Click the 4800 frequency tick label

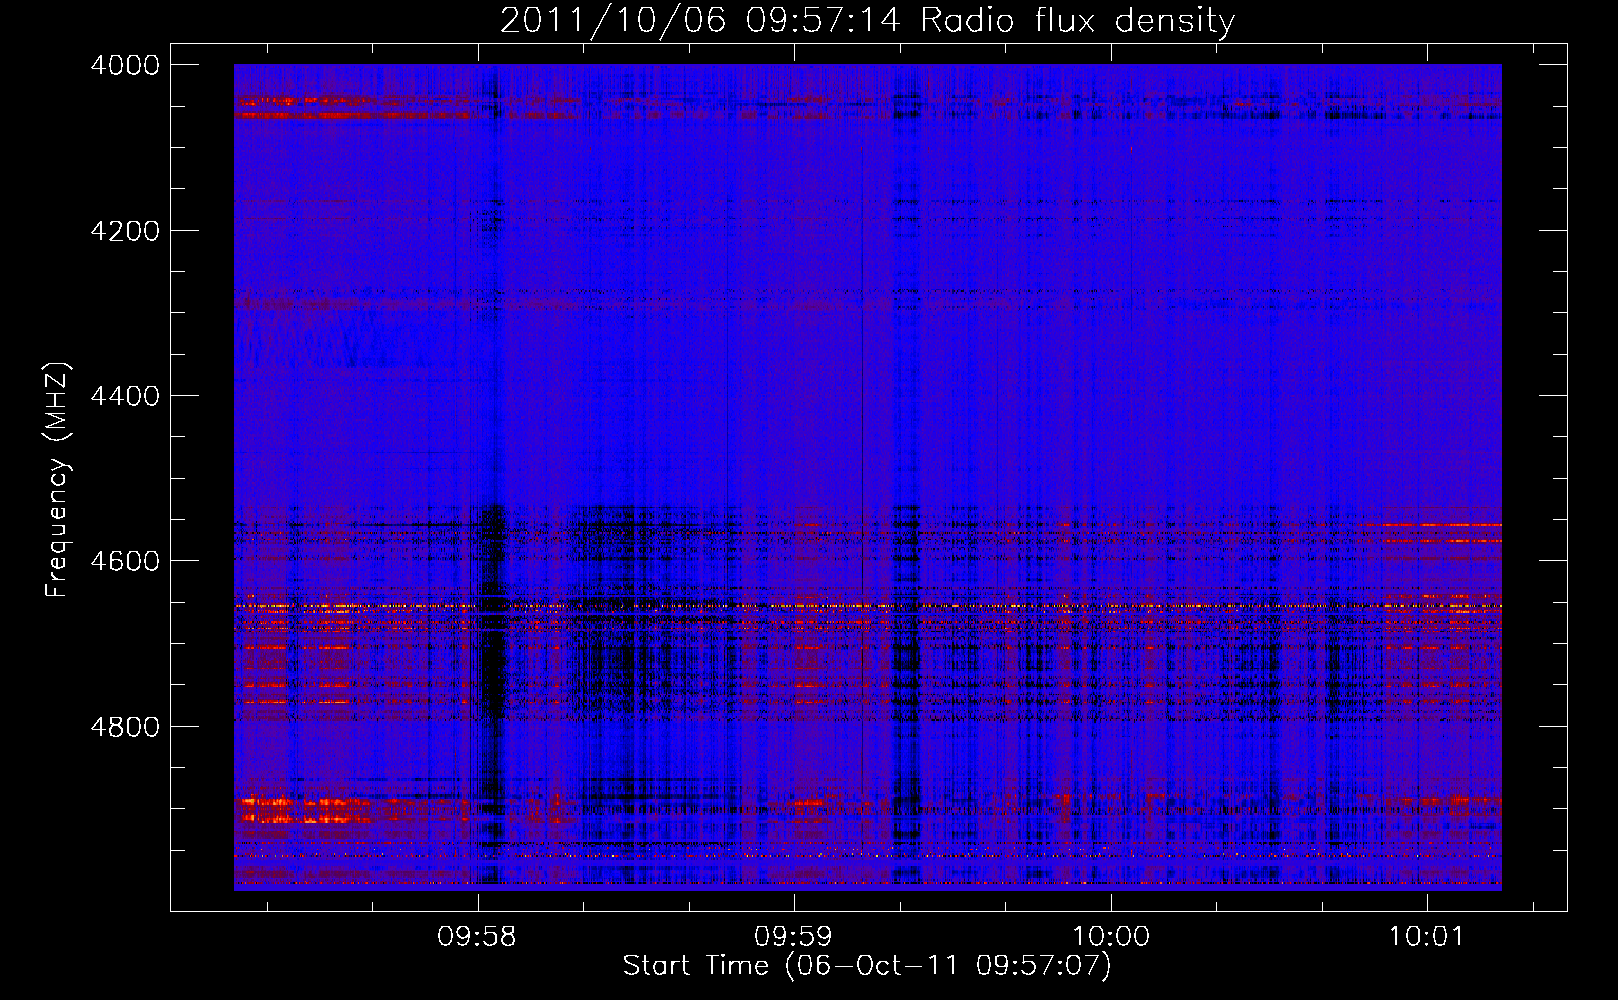[x=125, y=727]
